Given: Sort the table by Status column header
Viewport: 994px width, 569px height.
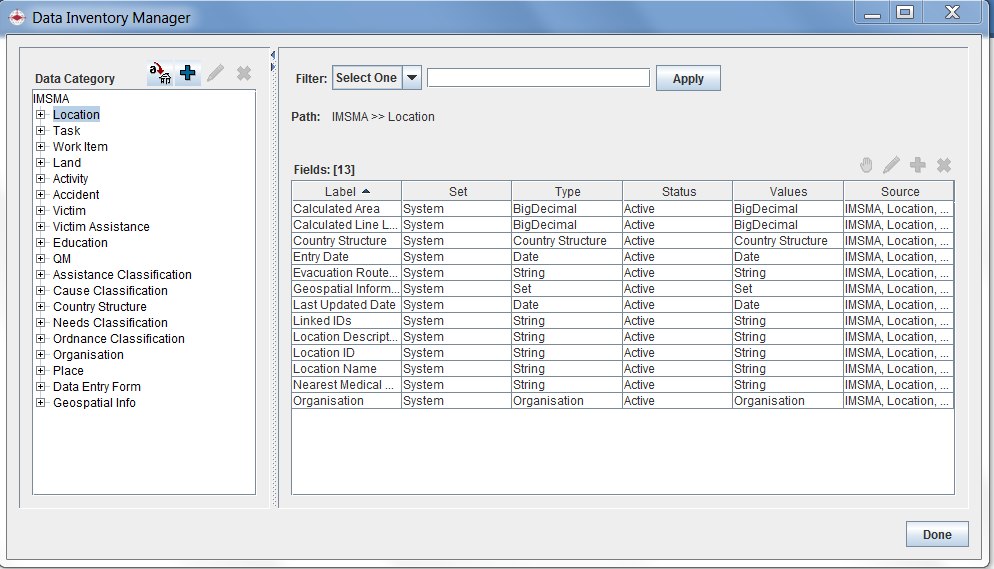Looking at the screenshot, I should [x=678, y=191].
